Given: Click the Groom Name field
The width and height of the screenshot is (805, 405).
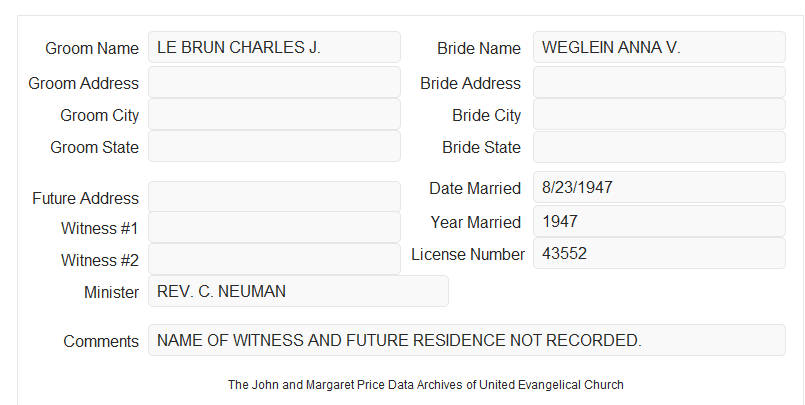Looking at the screenshot, I should click(x=274, y=47).
